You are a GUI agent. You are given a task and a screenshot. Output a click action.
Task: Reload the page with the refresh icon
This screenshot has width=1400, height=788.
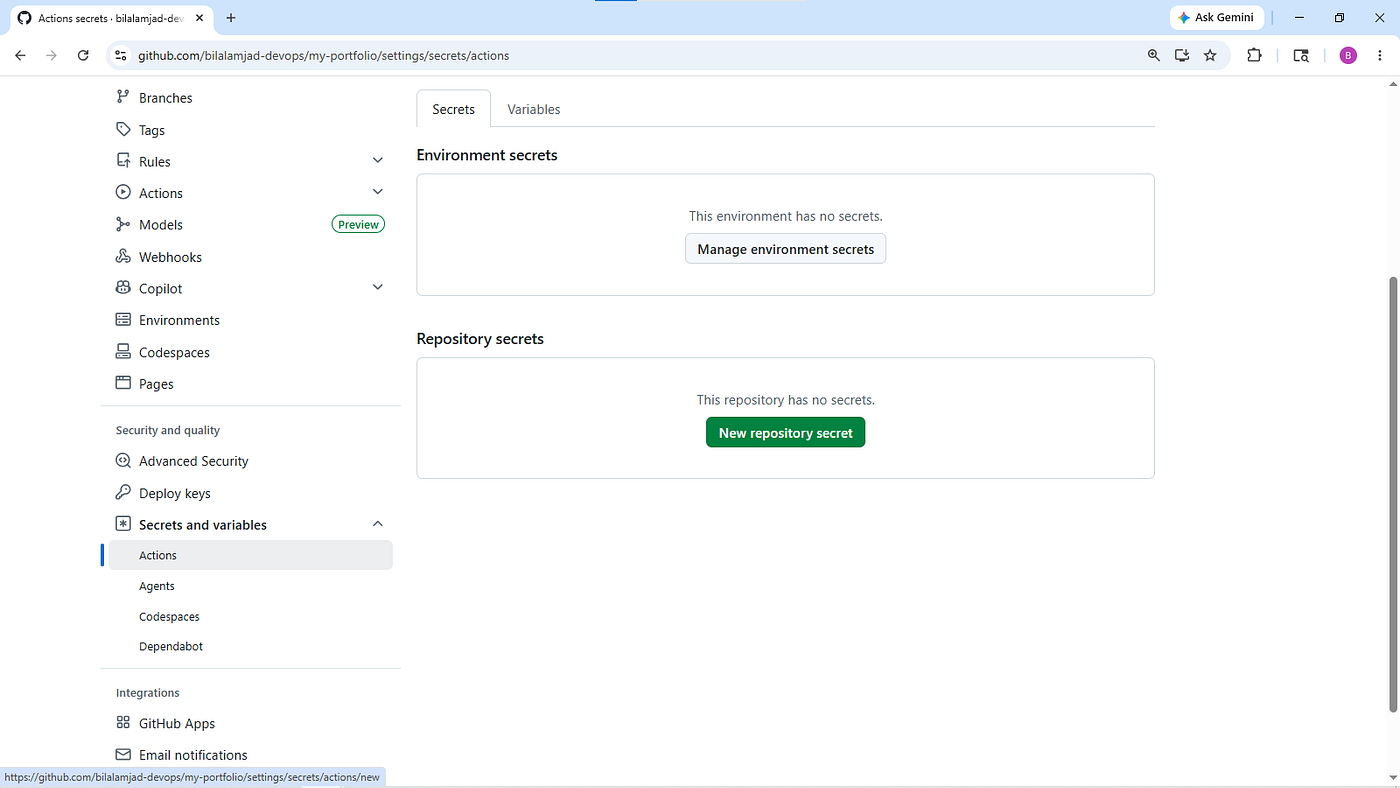tap(83, 56)
